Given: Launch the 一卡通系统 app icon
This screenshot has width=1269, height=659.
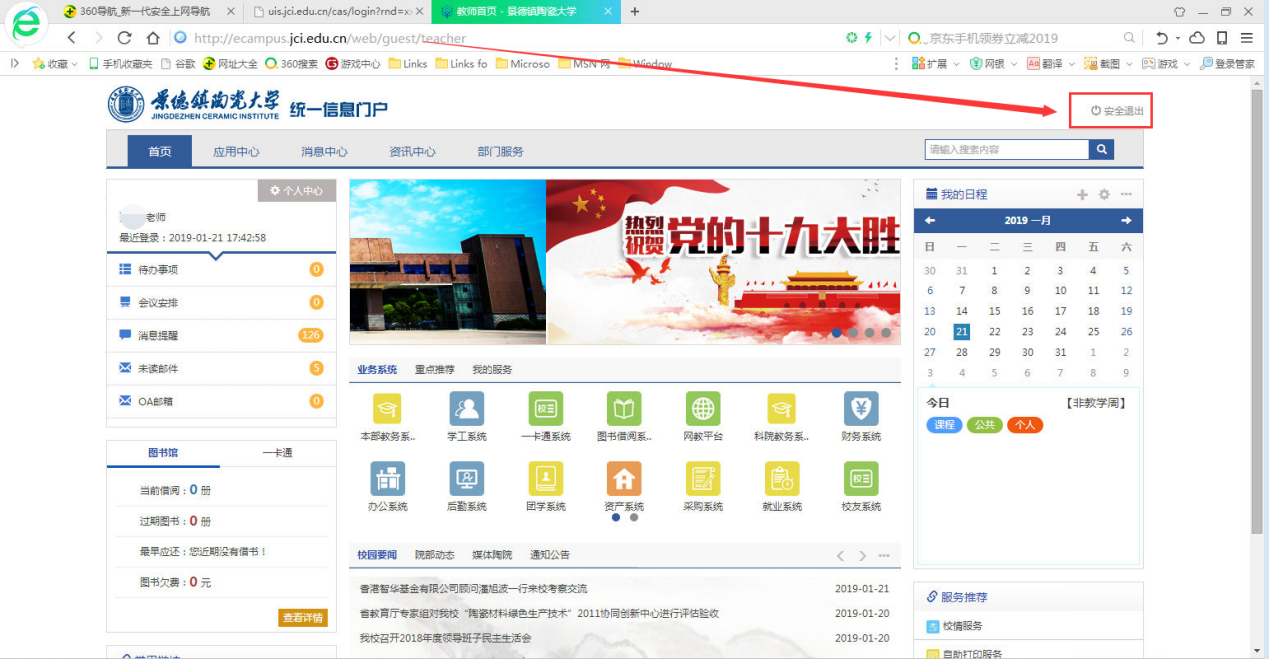Looking at the screenshot, I should [x=545, y=408].
